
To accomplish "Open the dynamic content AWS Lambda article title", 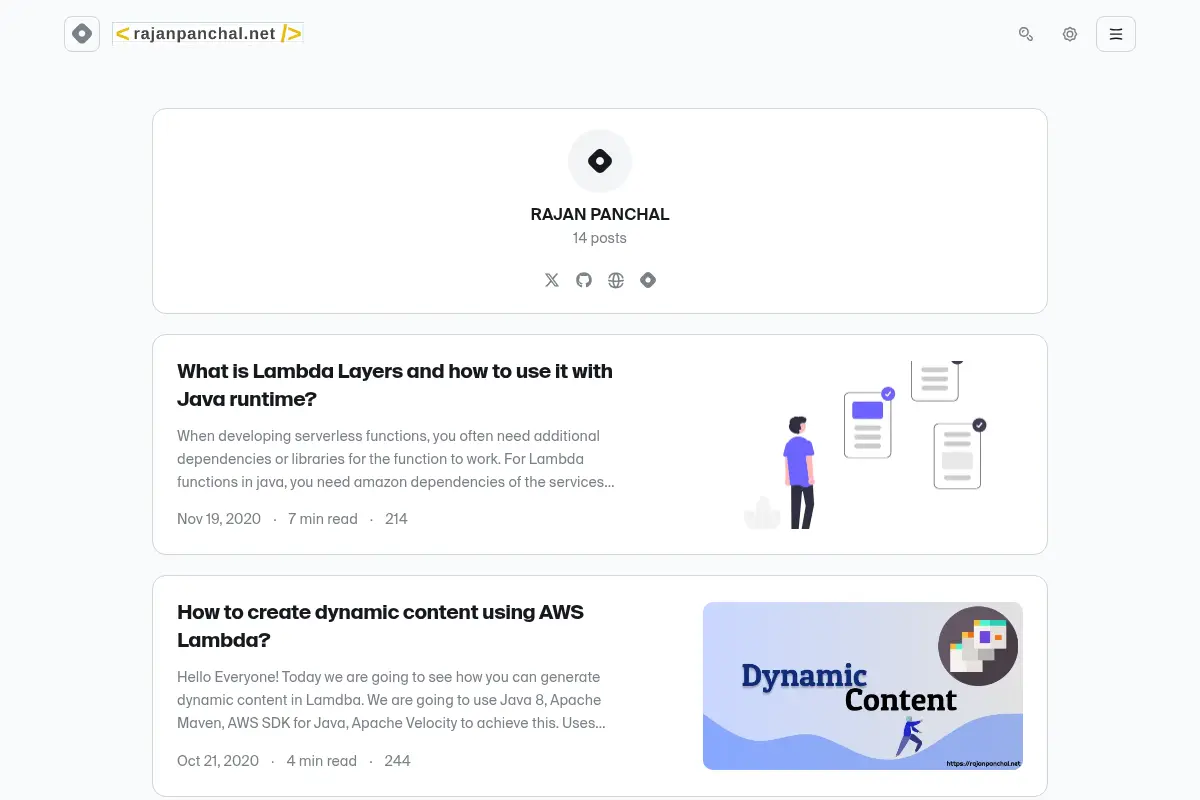I will [380, 626].
